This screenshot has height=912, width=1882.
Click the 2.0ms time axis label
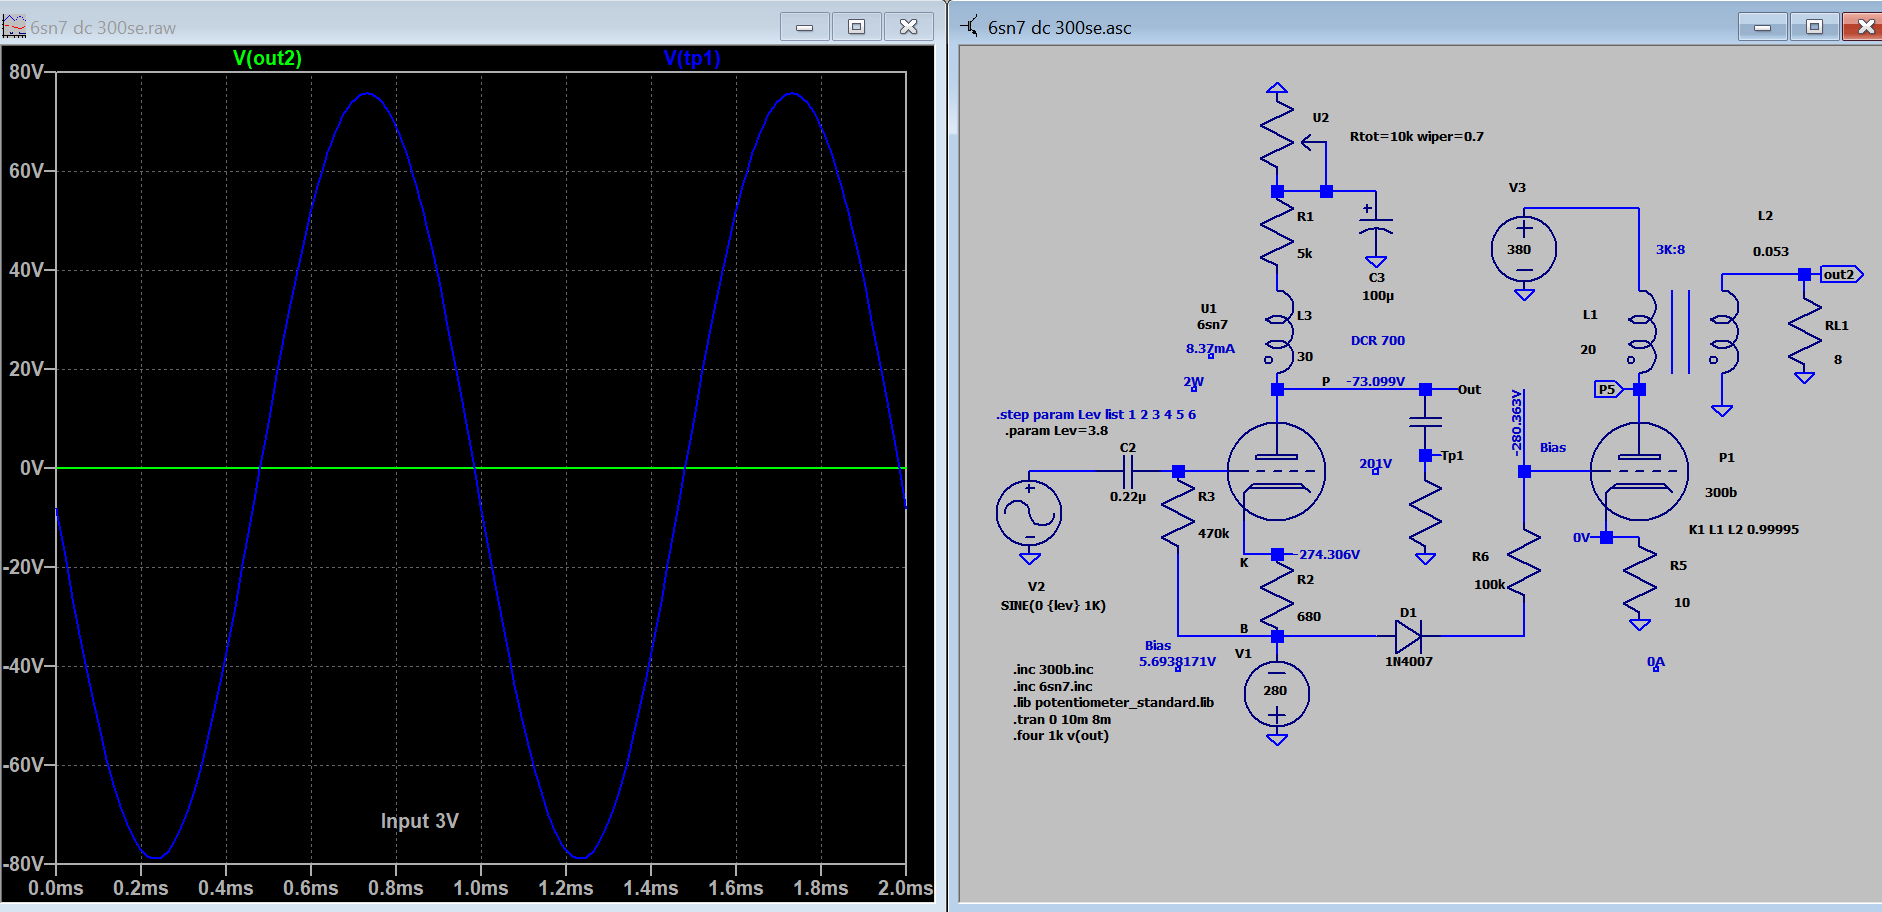click(x=905, y=888)
